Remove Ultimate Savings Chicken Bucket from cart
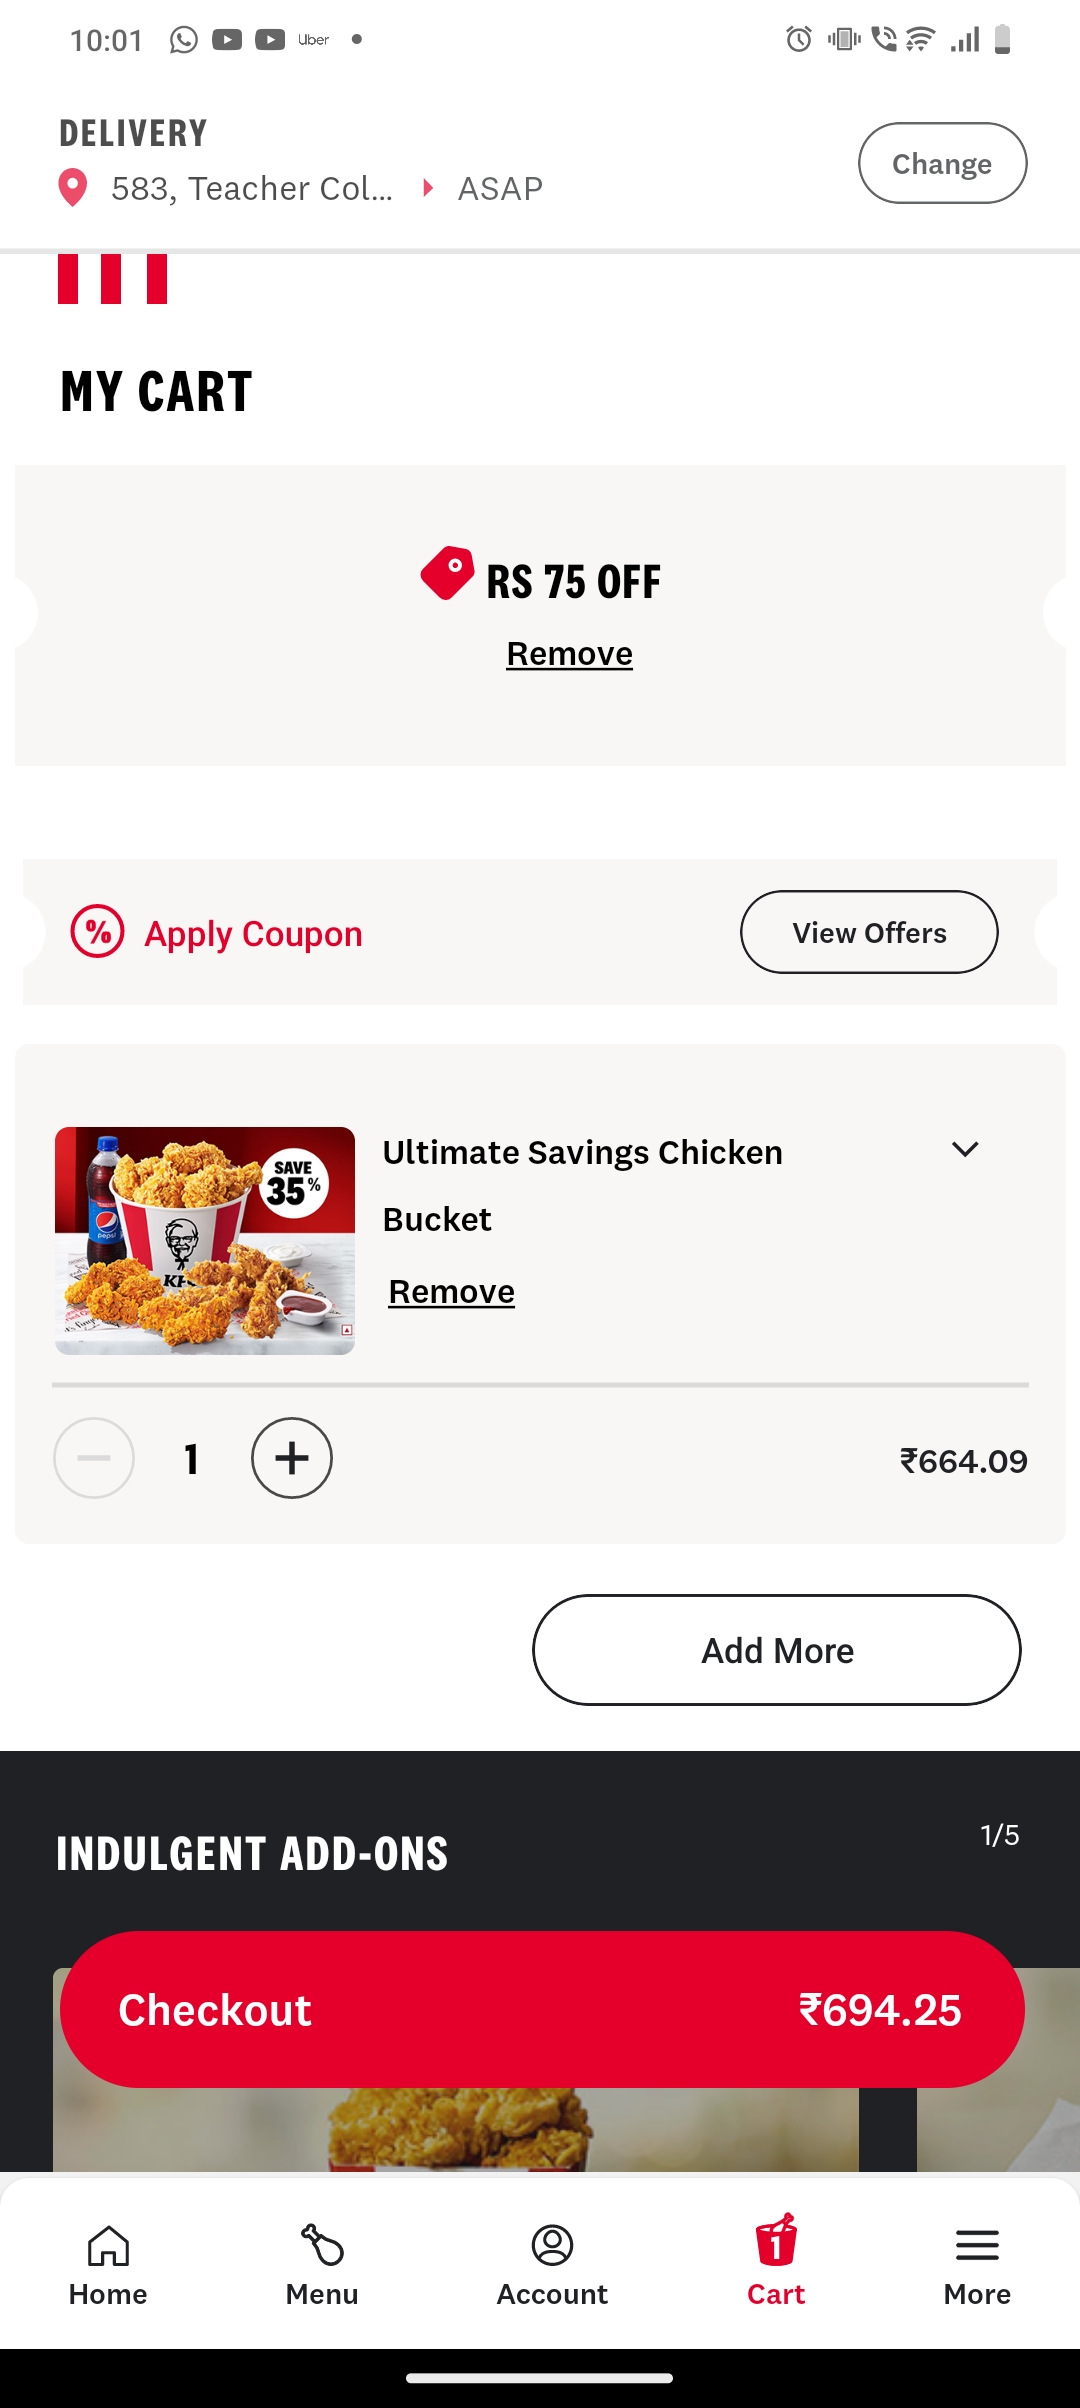The width and height of the screenshot is (1080, 2408). pyautogui.click(x=452, y=1292)
